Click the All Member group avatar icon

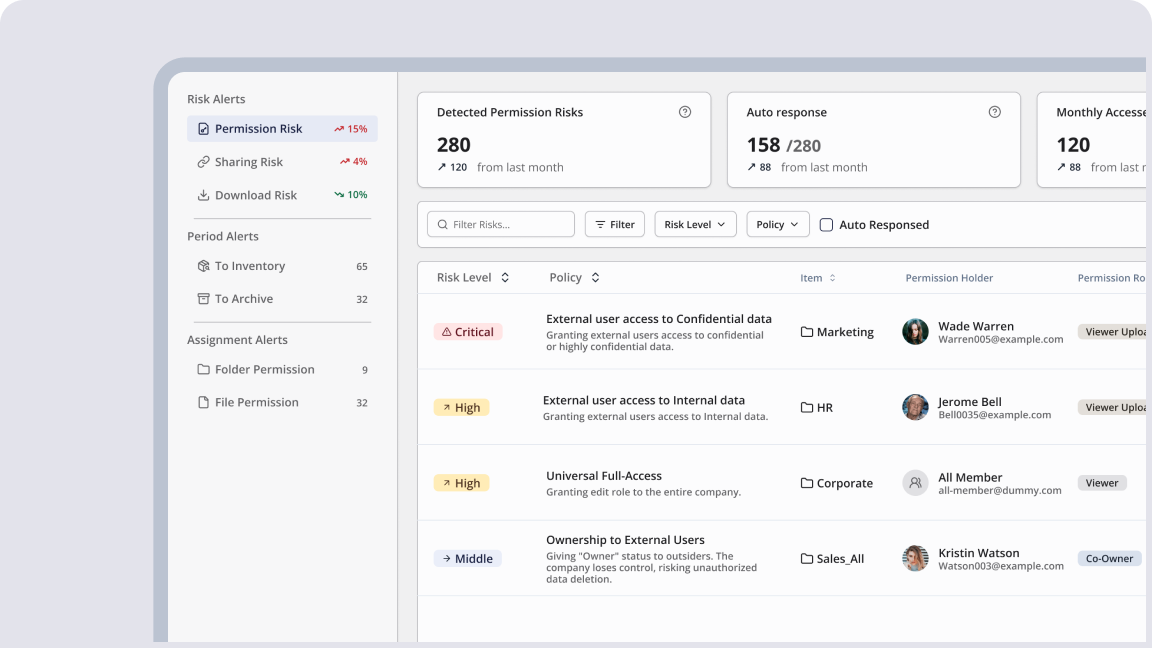coord(915,483)
